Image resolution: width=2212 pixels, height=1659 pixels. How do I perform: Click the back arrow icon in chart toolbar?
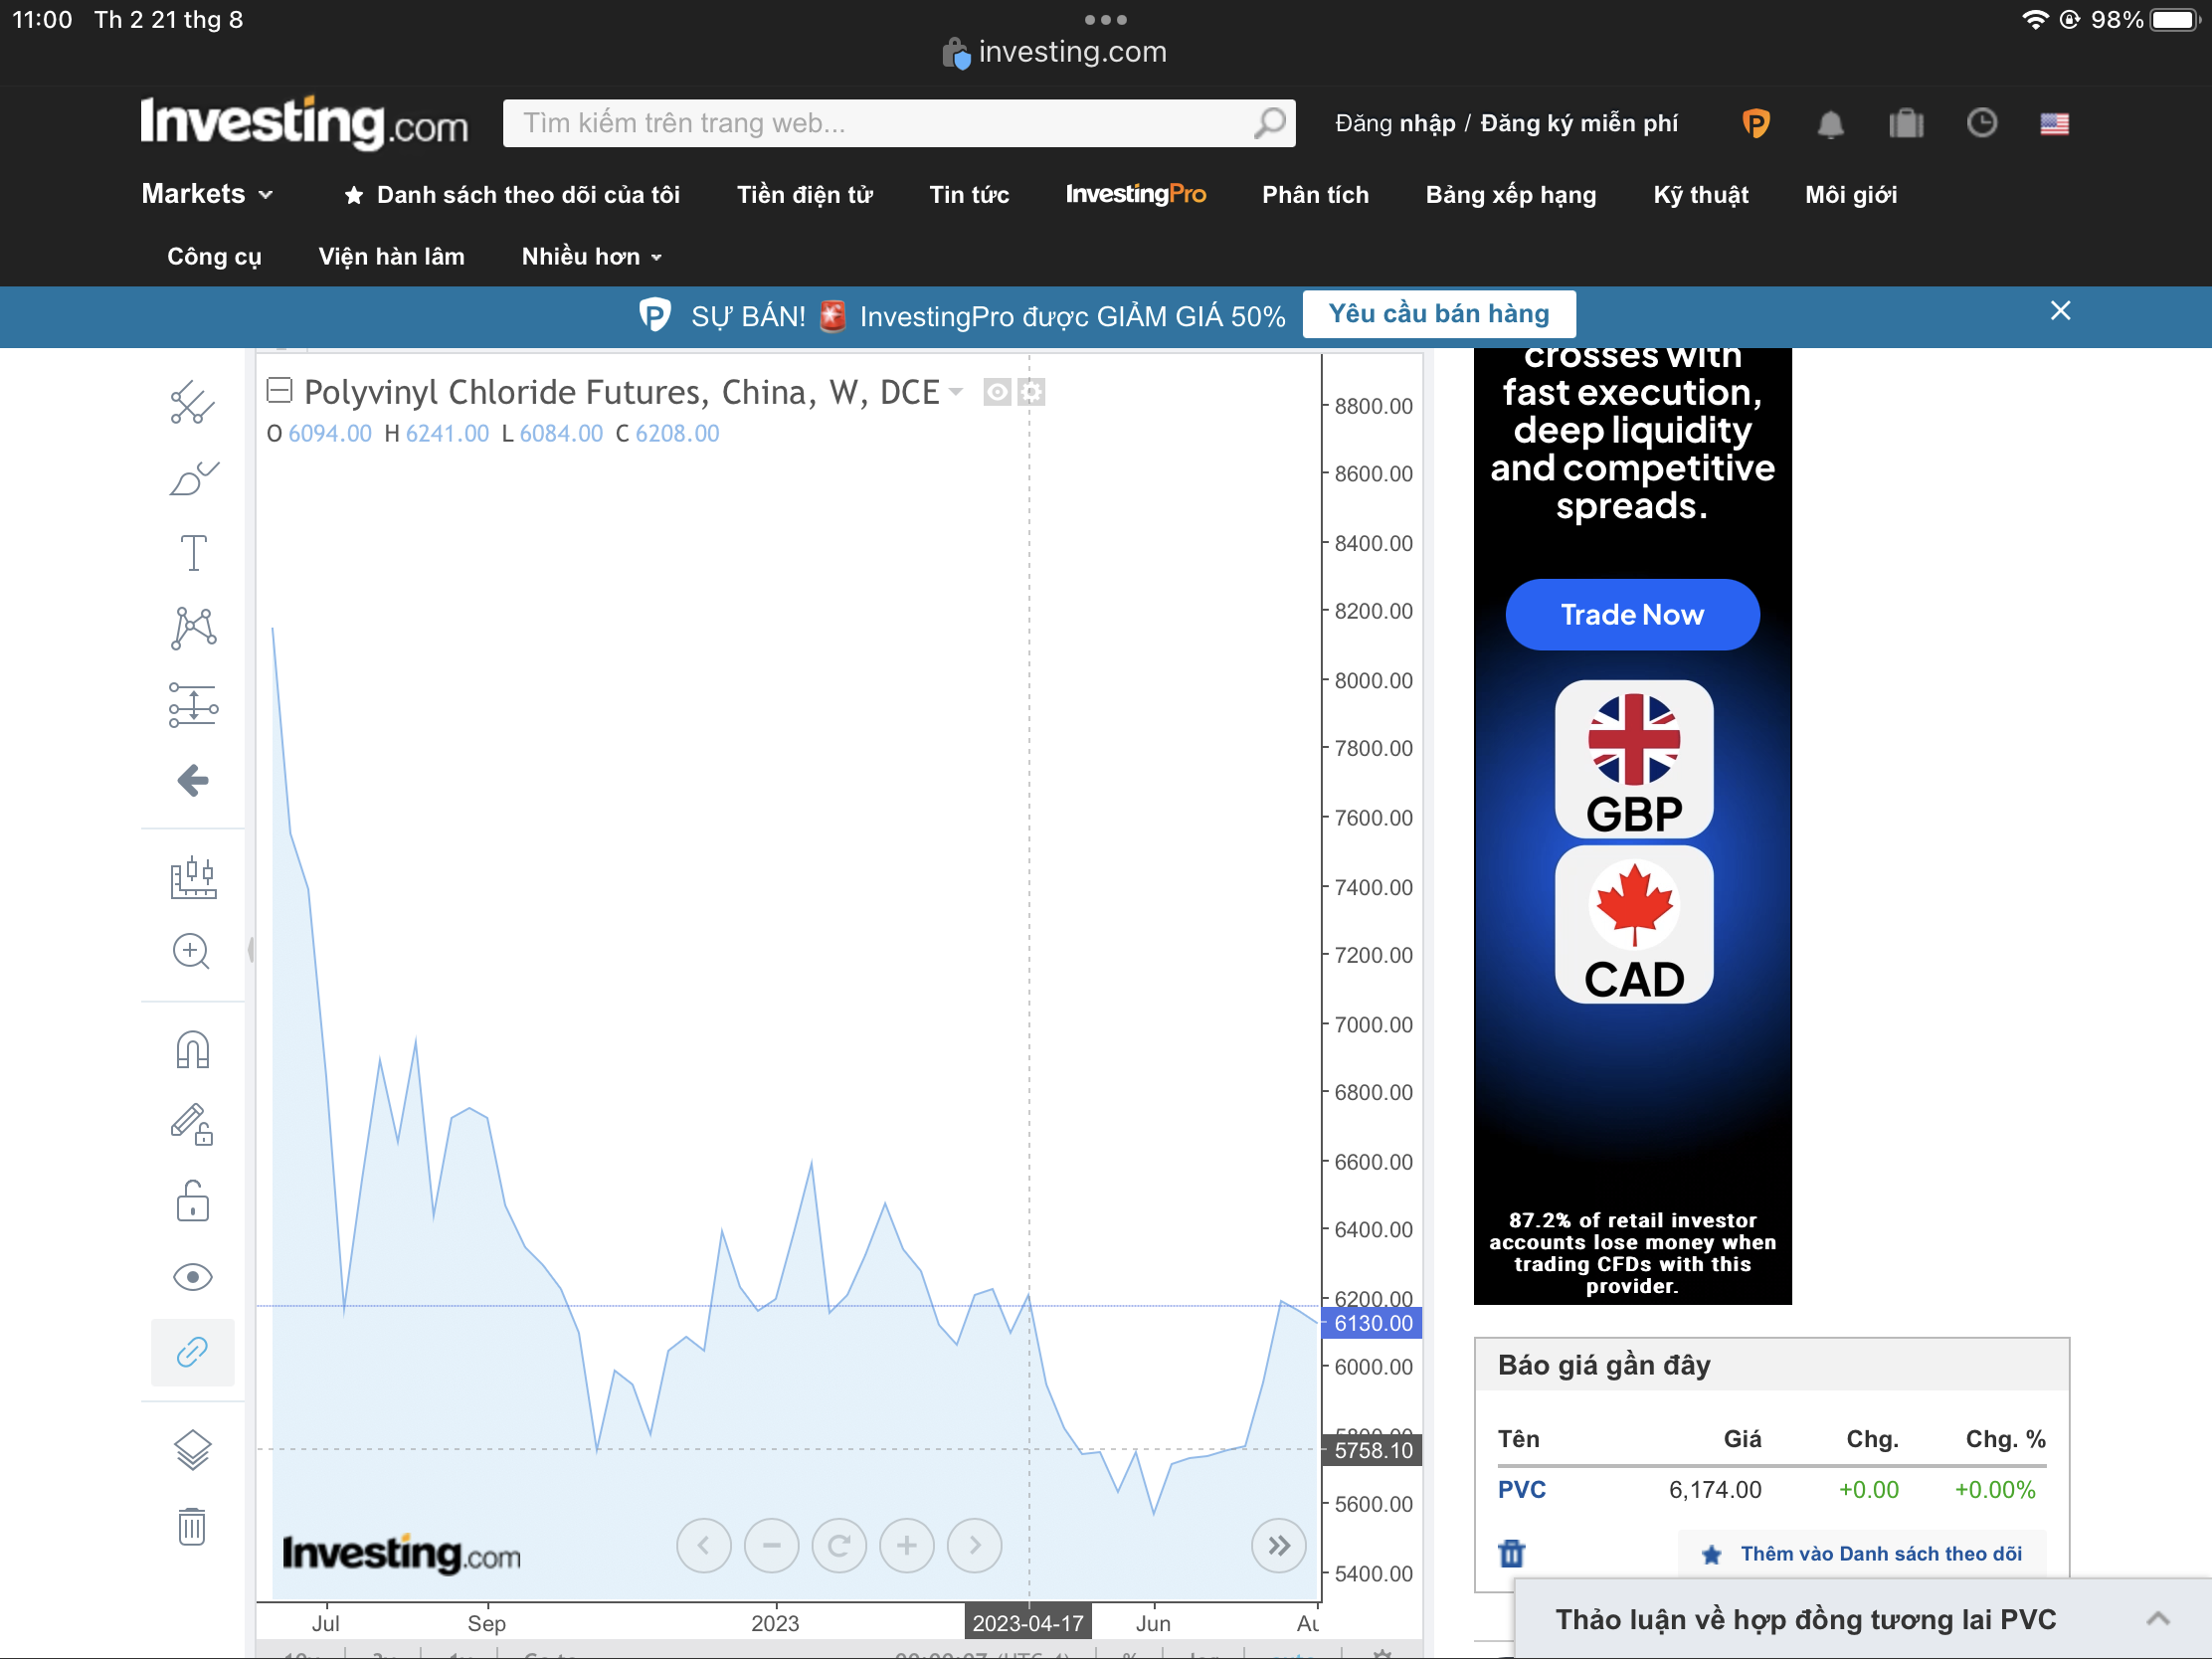point(192,780)
